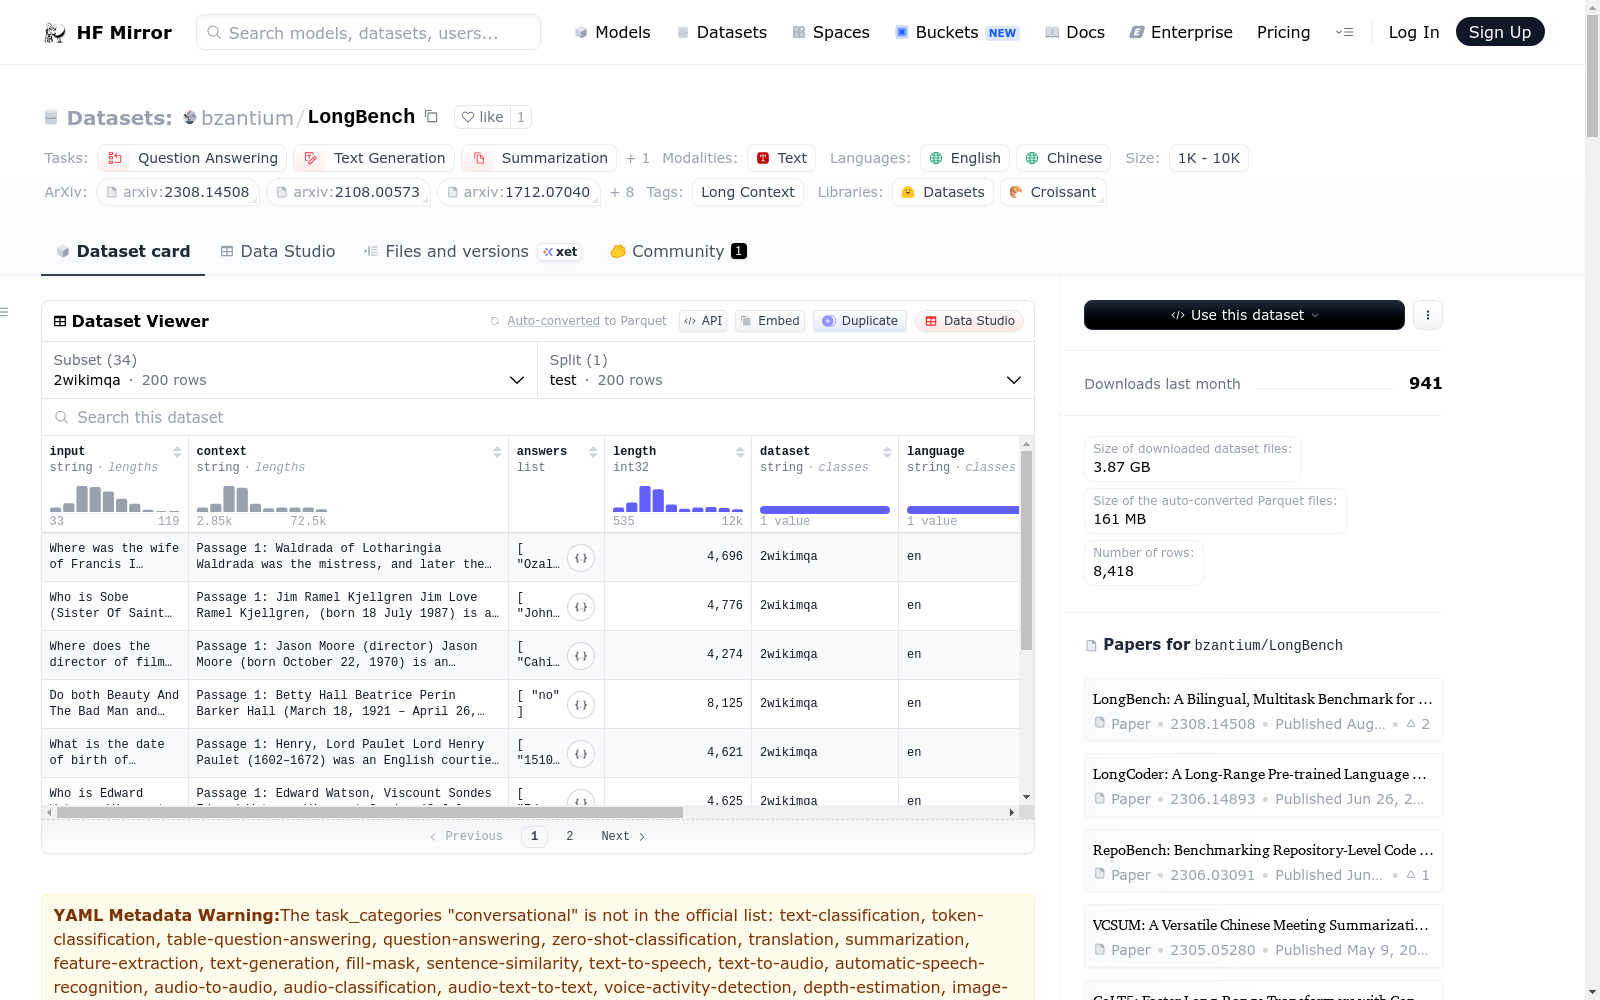Click the Log In link

1414,32
